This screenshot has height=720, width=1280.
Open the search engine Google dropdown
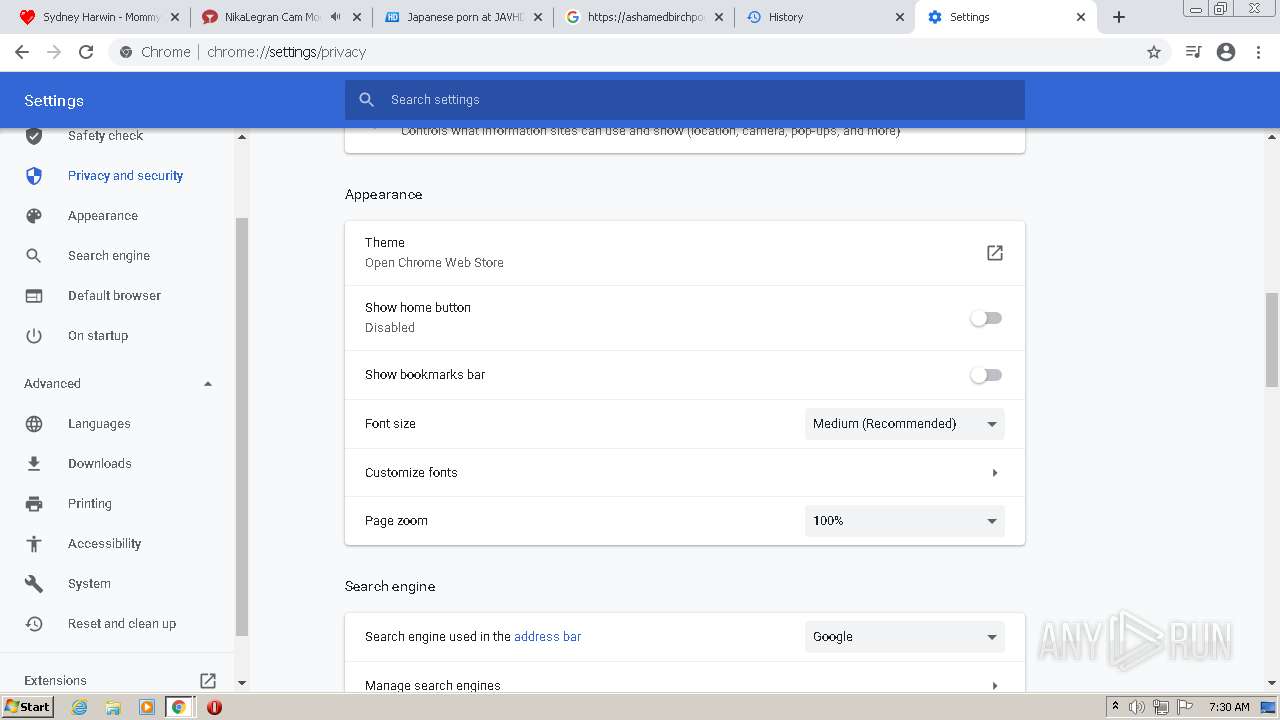905,637
